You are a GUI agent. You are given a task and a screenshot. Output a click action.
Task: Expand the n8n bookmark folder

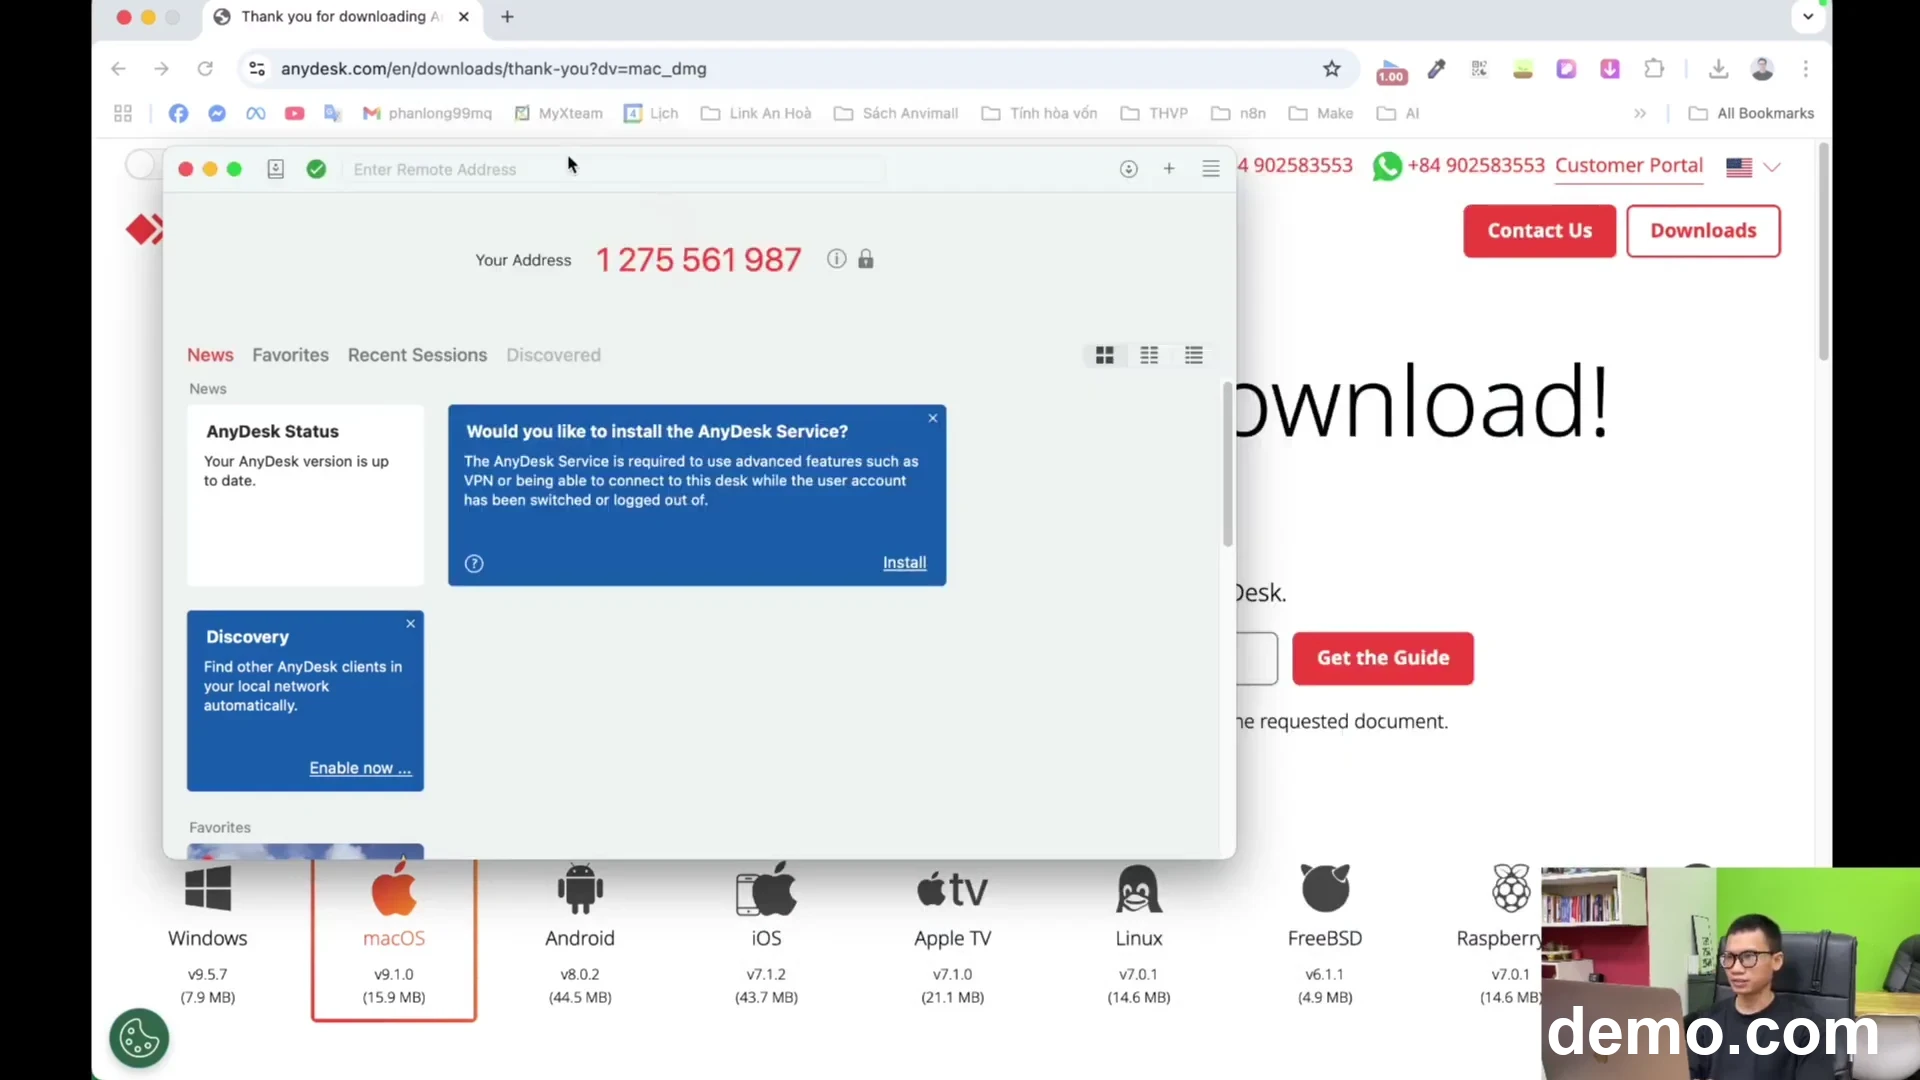tap(1238, 114)
